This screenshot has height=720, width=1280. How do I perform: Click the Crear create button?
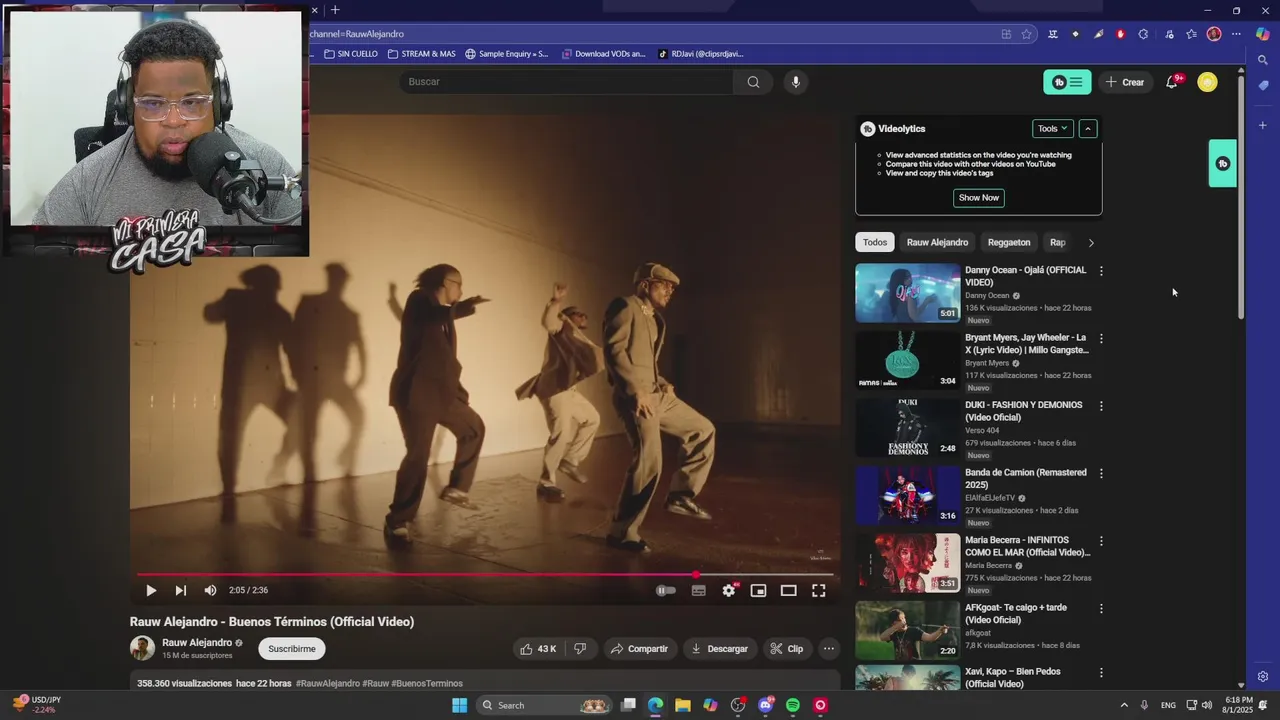[1125, 82]
